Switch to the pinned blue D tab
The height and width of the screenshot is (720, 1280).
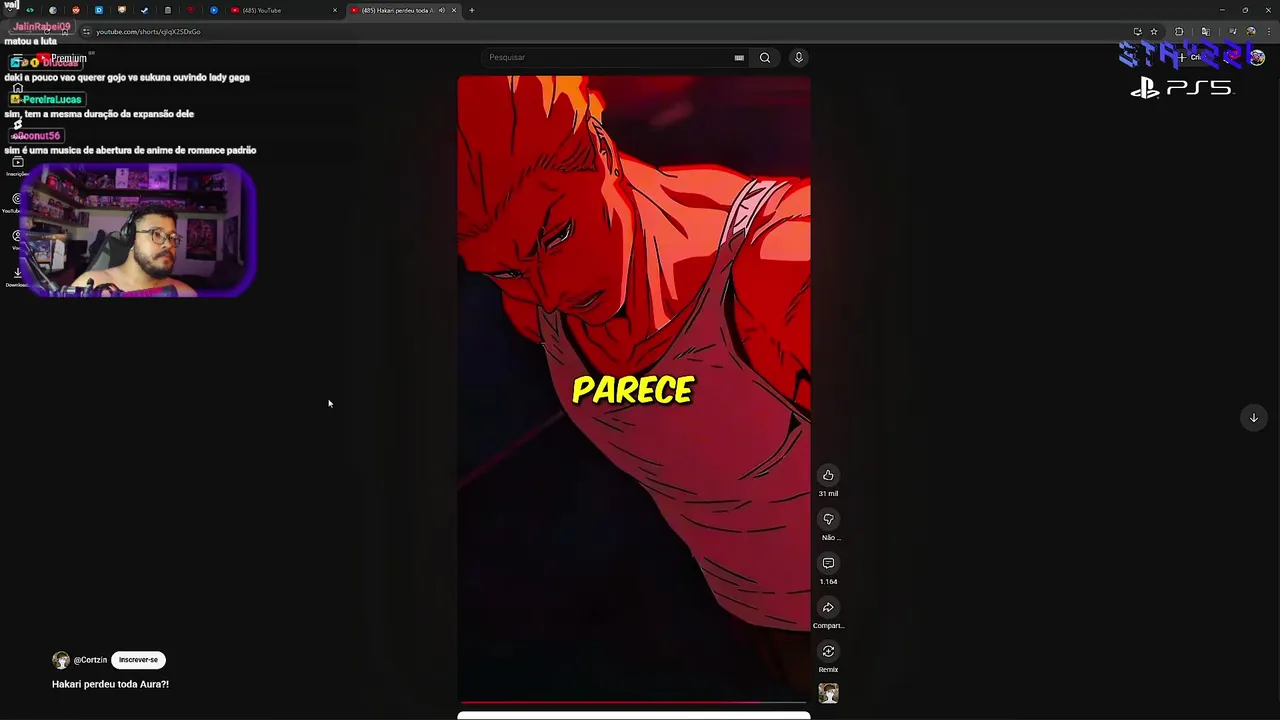click(99, 10)
